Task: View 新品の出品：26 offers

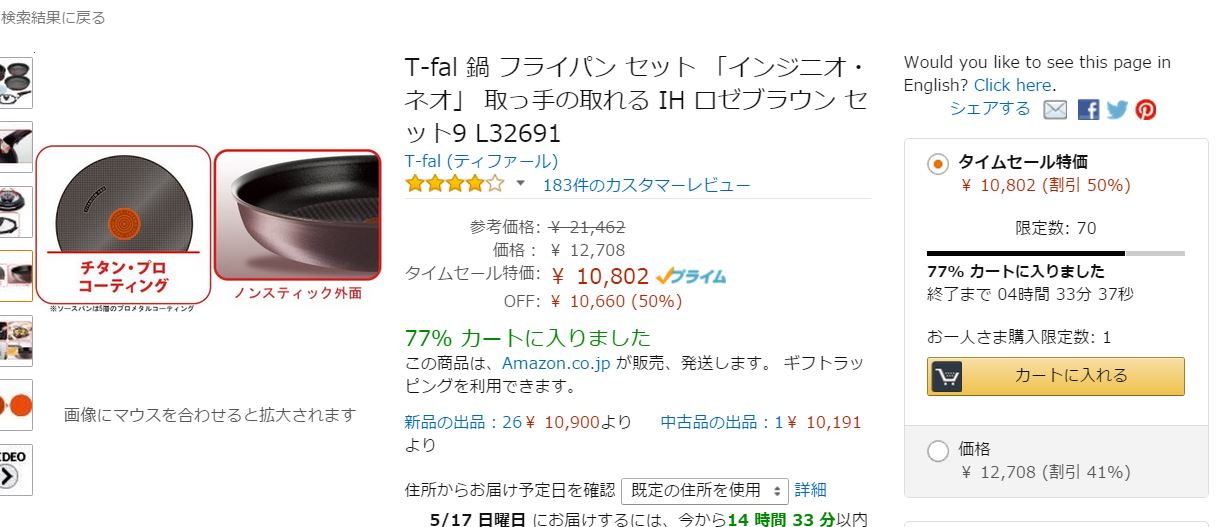Action: point(463,422)
